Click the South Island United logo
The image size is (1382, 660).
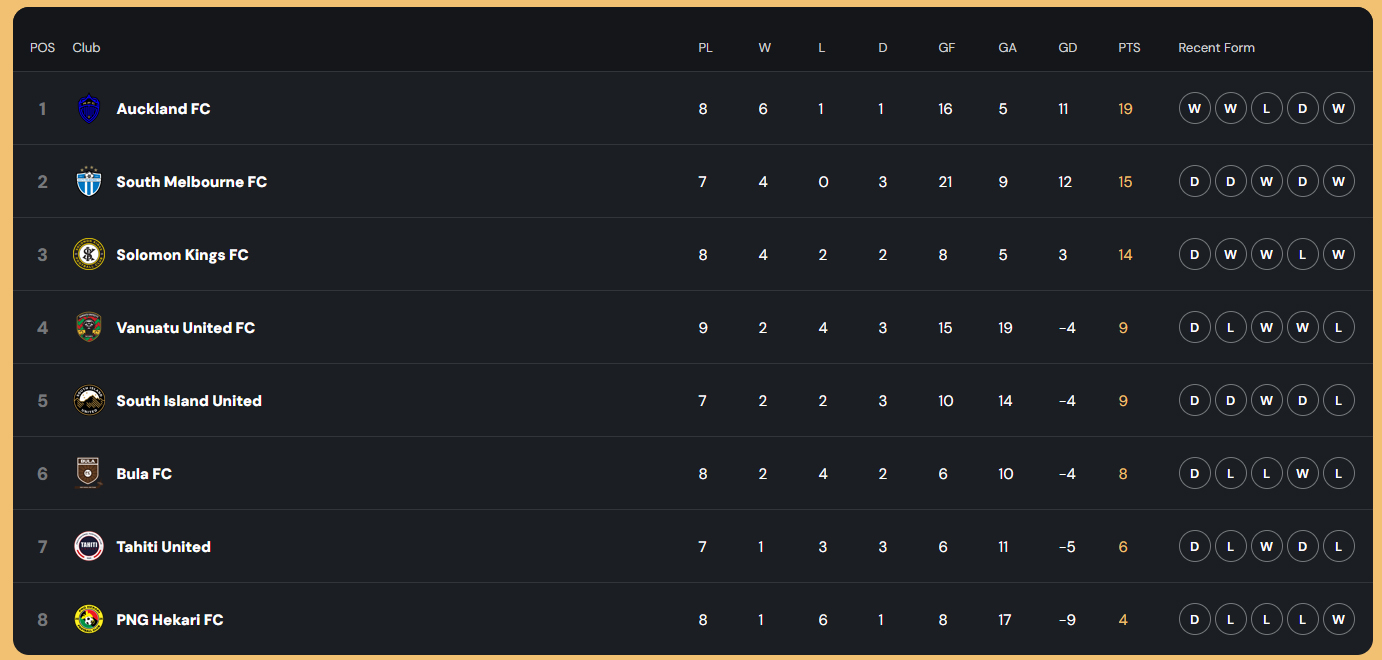[89, 401]
